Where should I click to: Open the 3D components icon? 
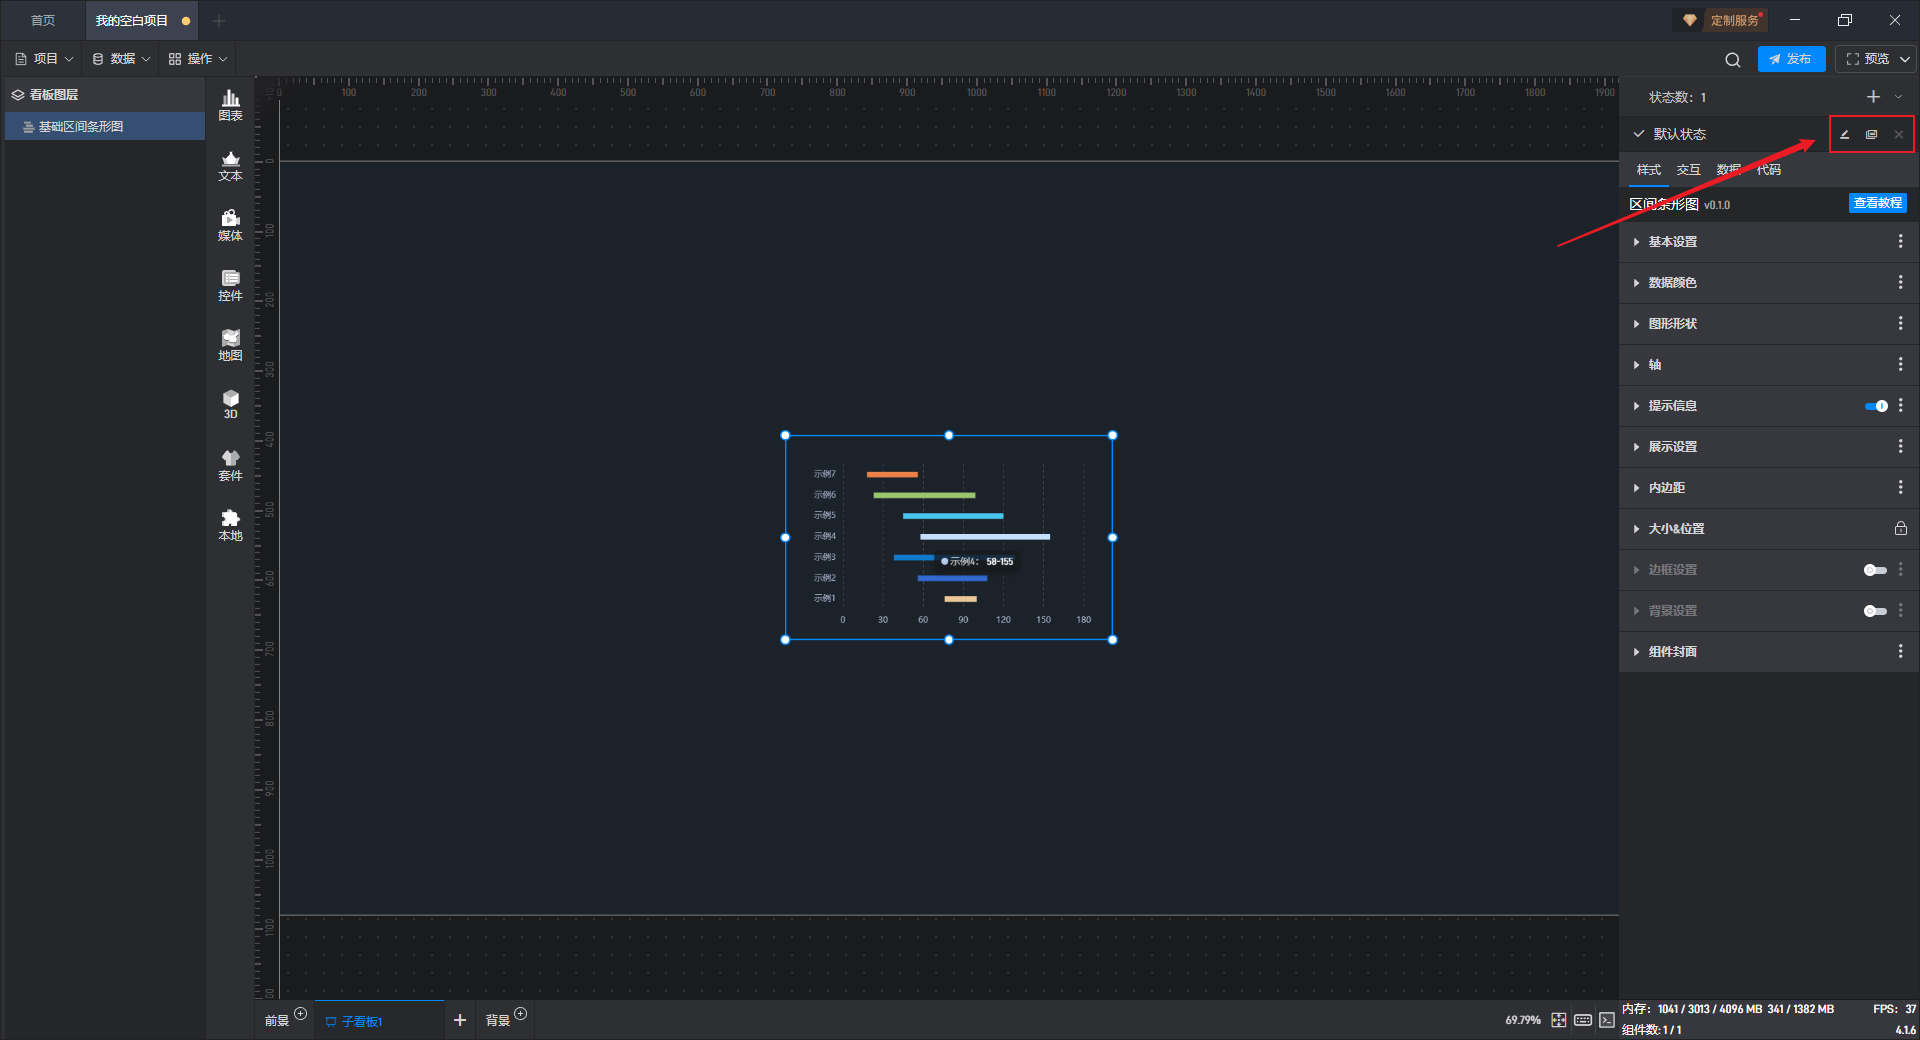coord(230,404)
